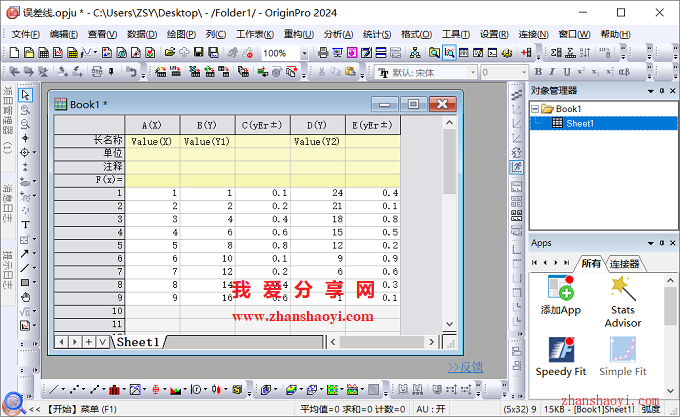Switch to the 连接器 tab in Apps
The image size is (680, 417).
(624, 264)
